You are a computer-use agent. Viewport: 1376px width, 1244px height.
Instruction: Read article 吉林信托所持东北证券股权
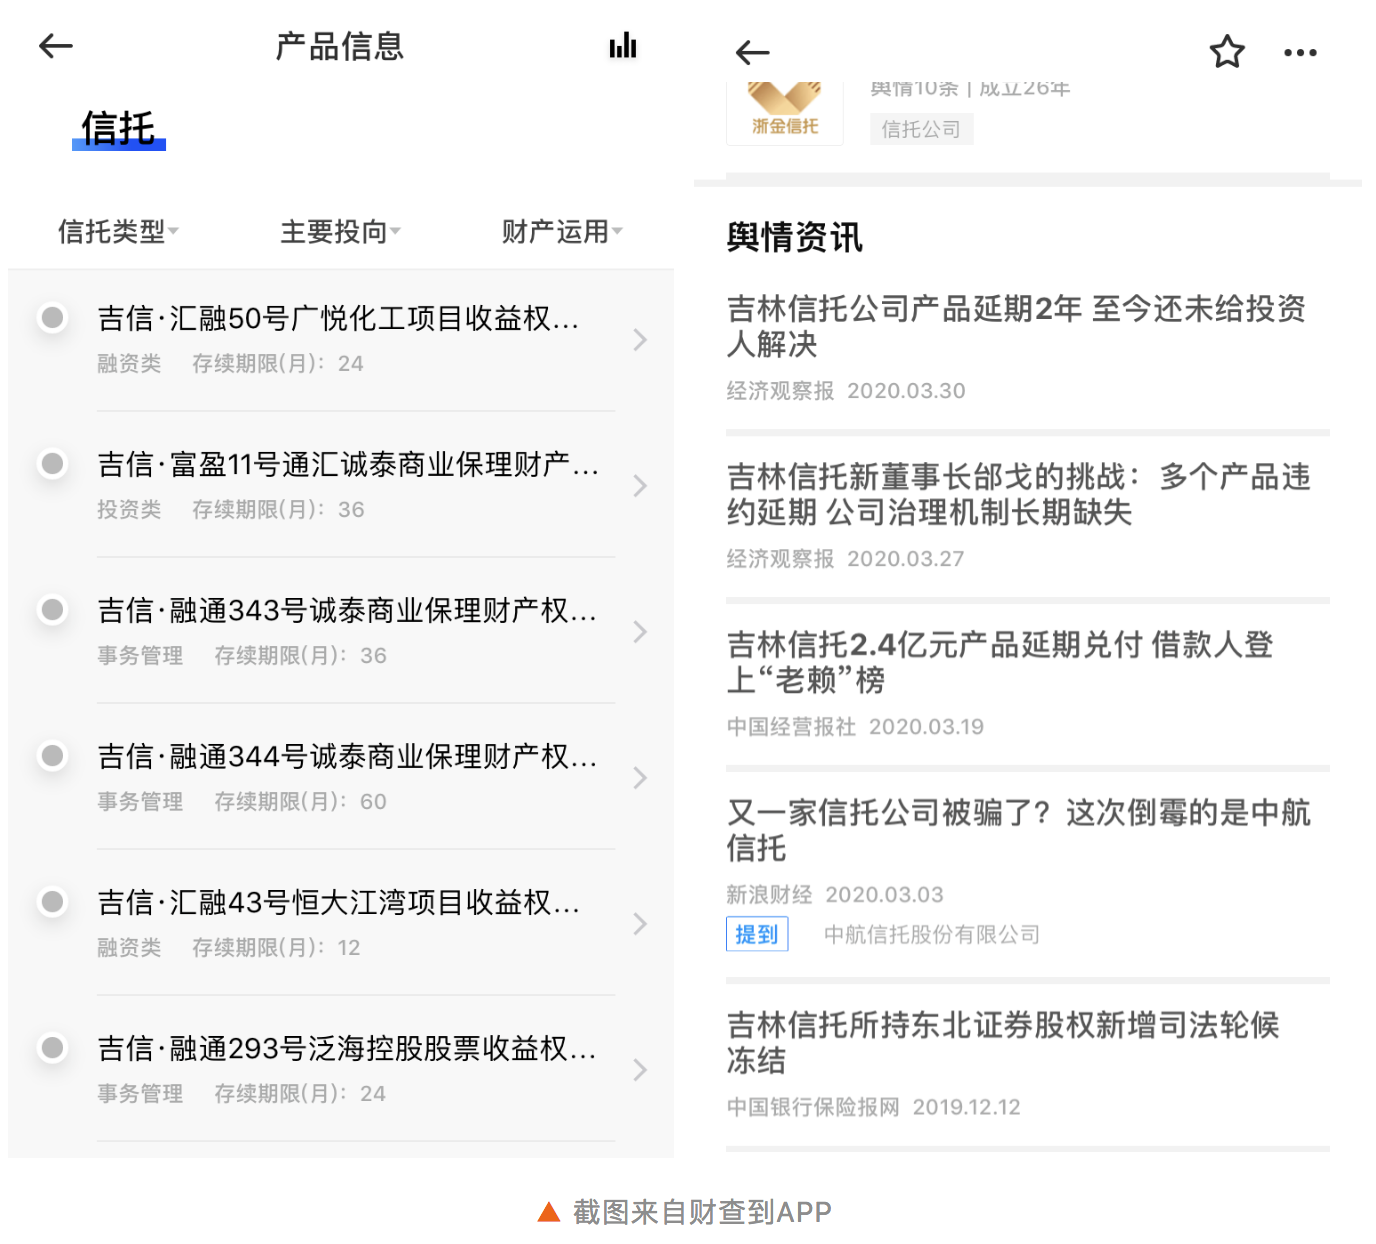pyautogui.click(x=1003, y=1042)
